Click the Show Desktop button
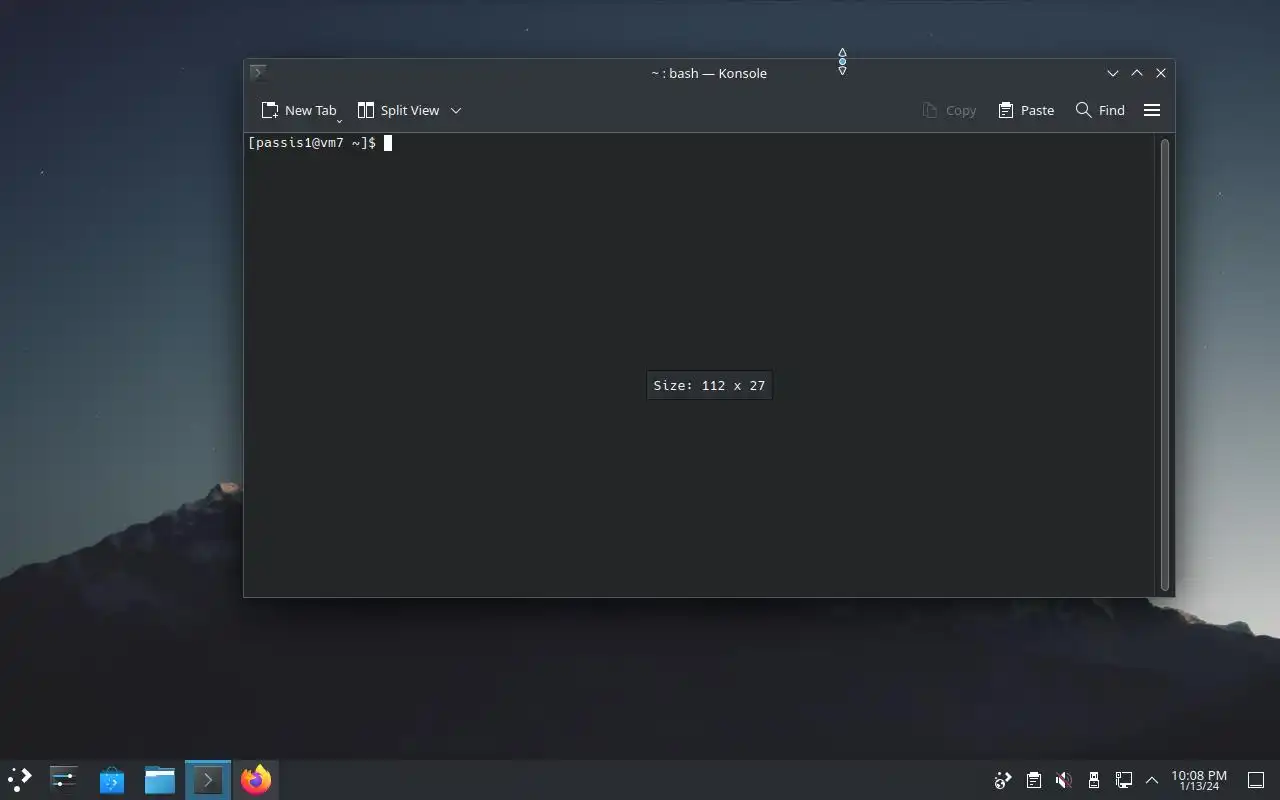The width and height of the screenshot is (1280, 800). (x=1256, y=780)
